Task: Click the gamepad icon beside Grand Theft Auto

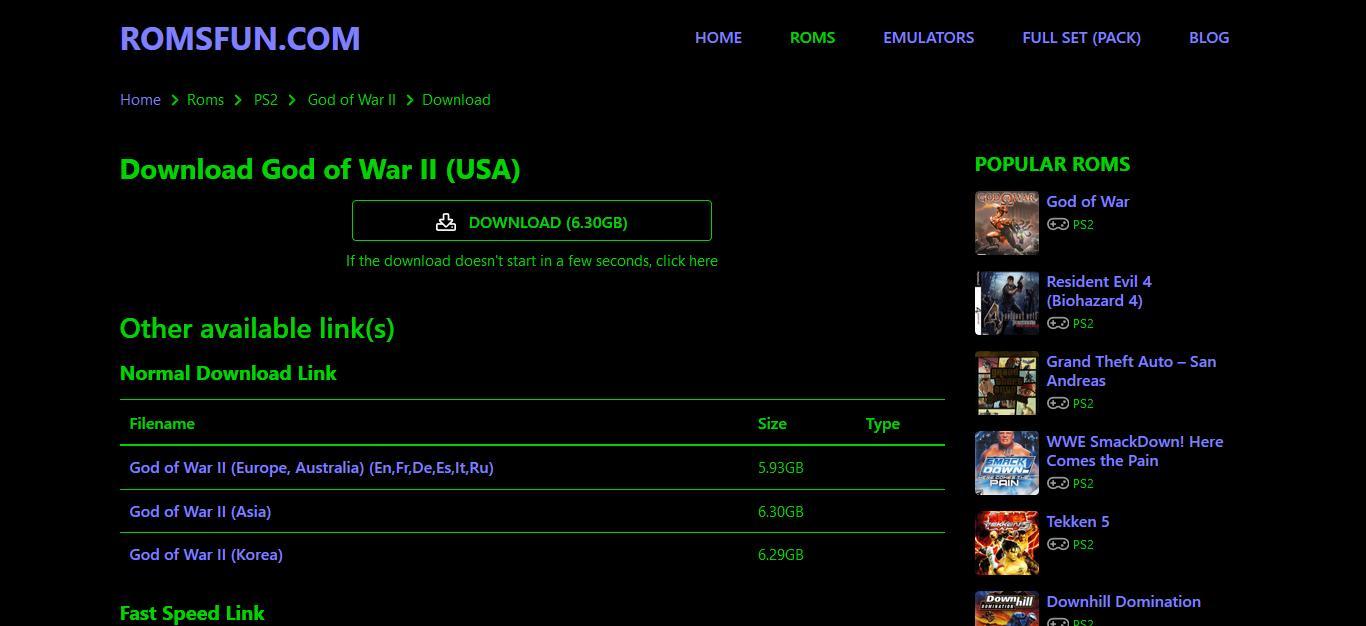Action: pos(1058,403)
